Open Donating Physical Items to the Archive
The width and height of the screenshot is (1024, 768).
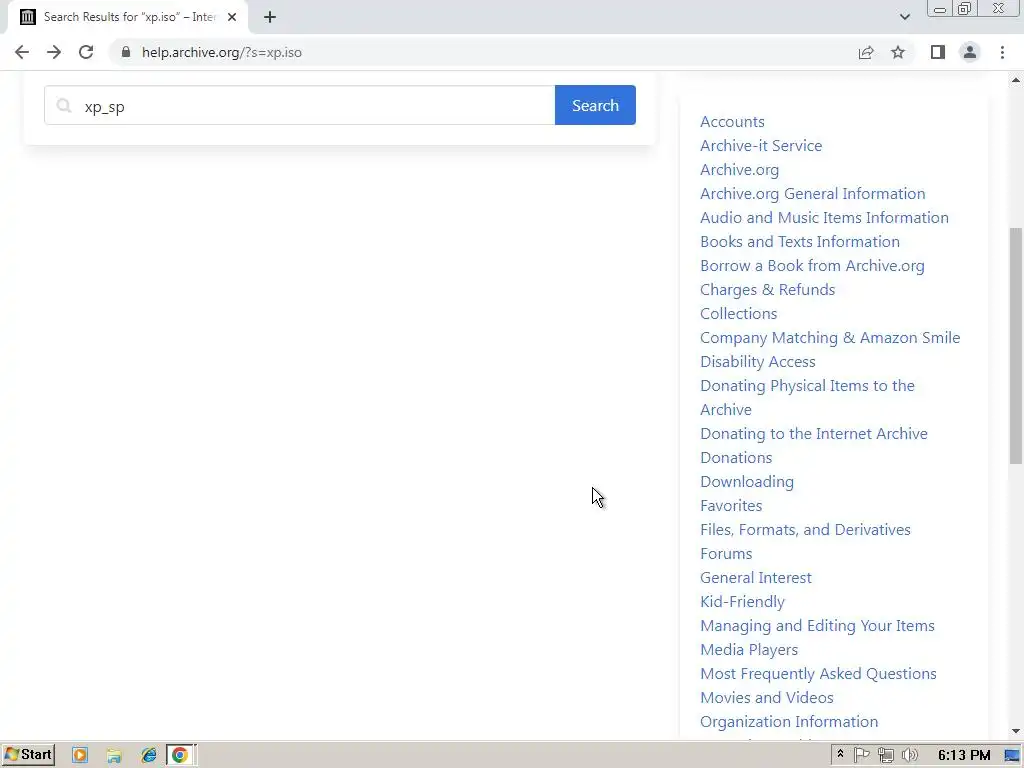click(807, 397)
